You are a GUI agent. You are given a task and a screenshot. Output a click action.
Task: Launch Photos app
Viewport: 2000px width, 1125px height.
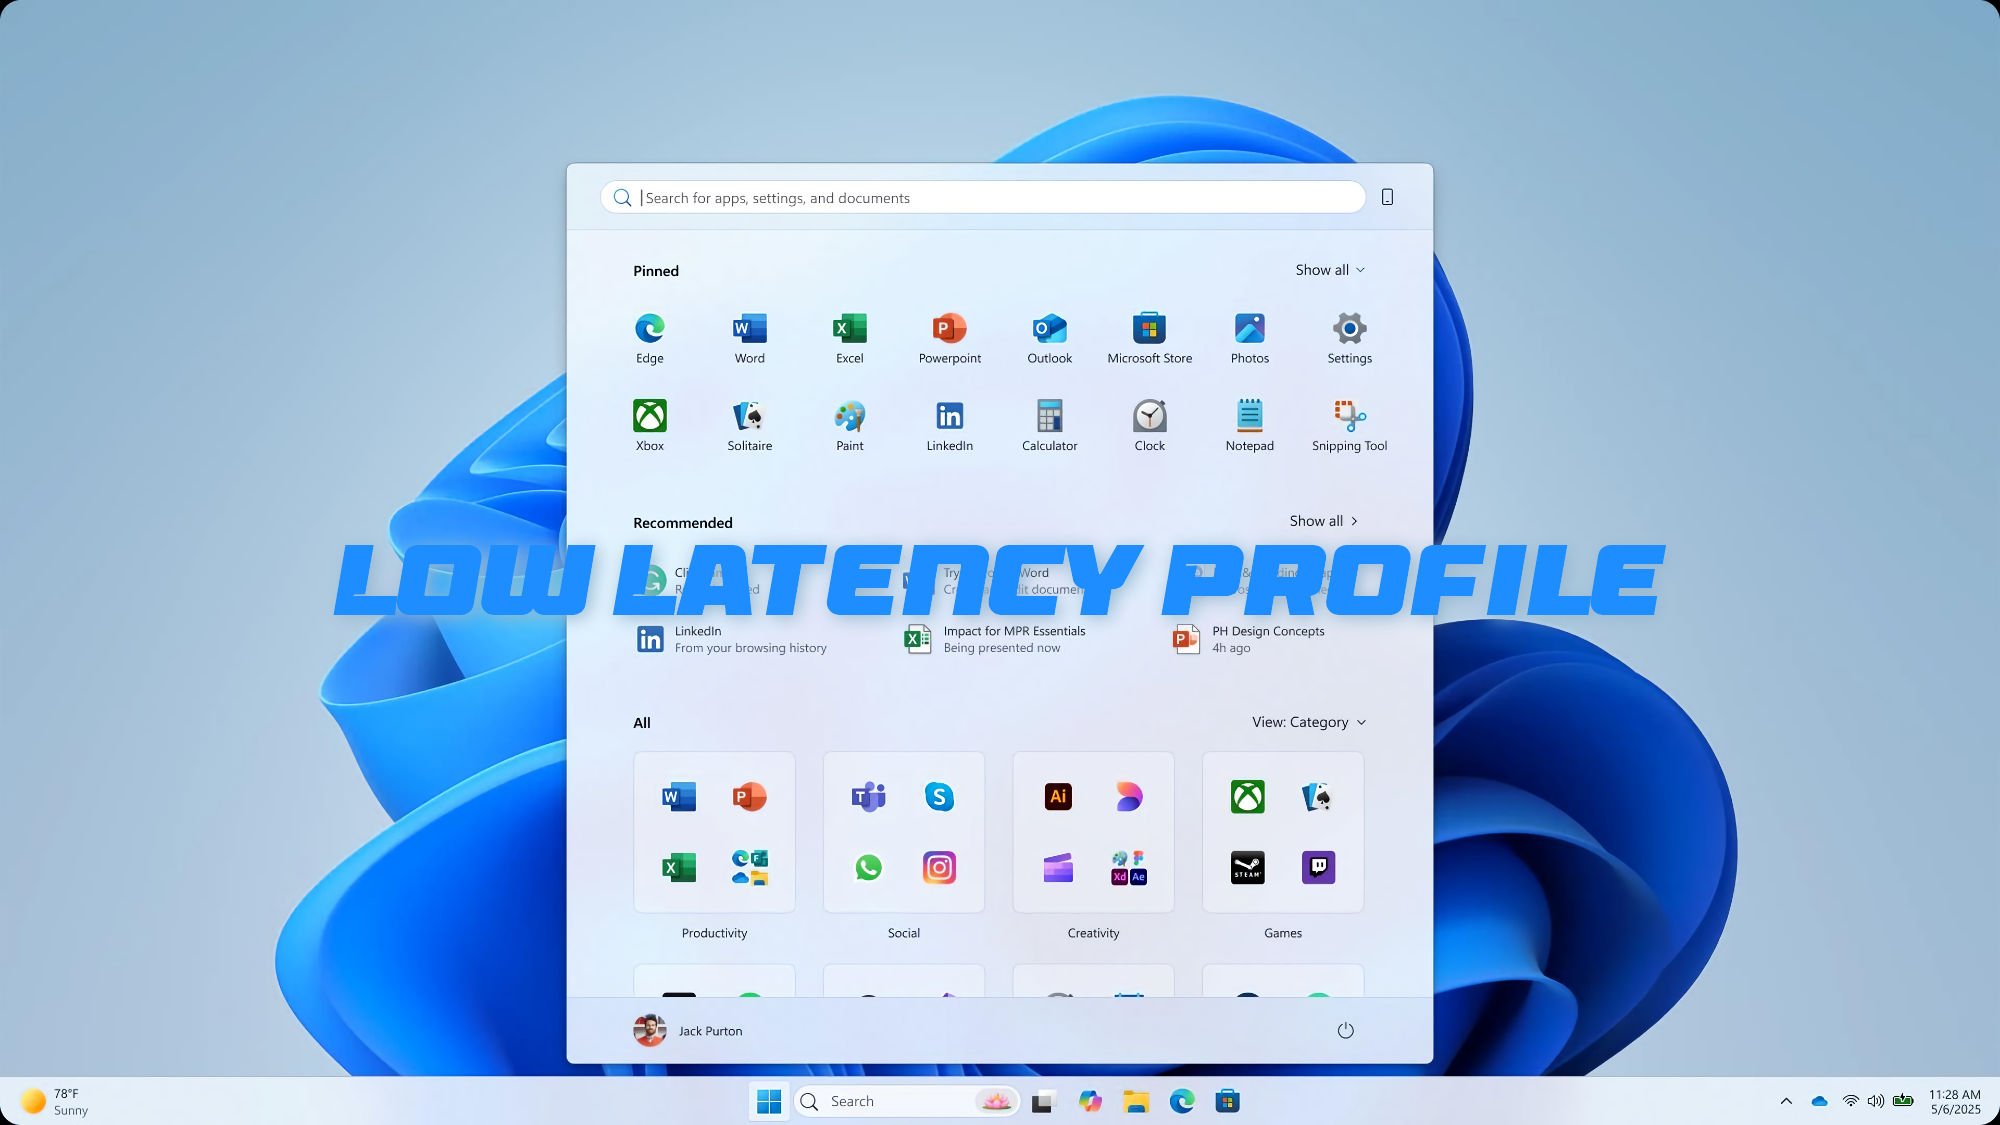point(1250,338)
